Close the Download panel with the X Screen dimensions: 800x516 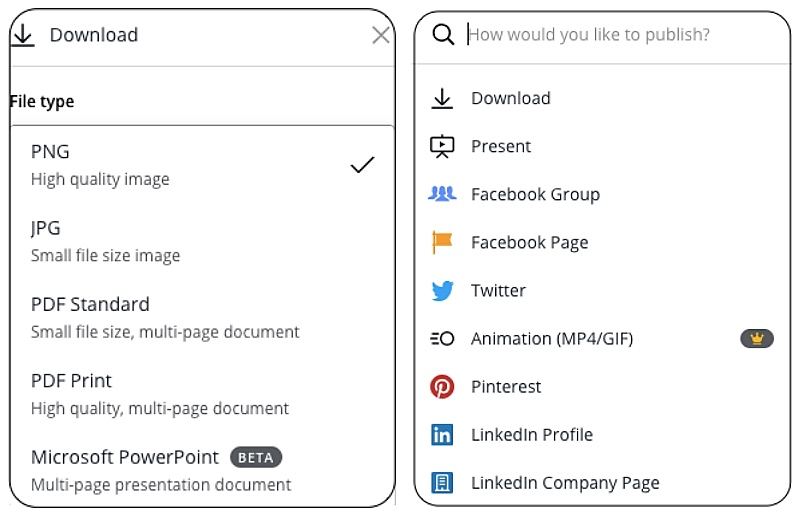click(x=381, y=35)
